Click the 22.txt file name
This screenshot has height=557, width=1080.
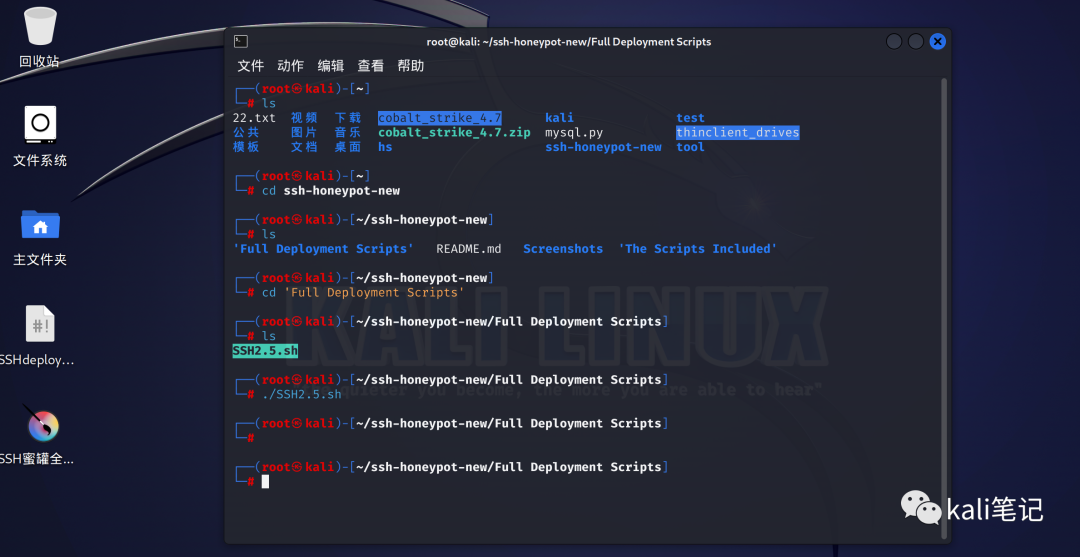point(254,118)
